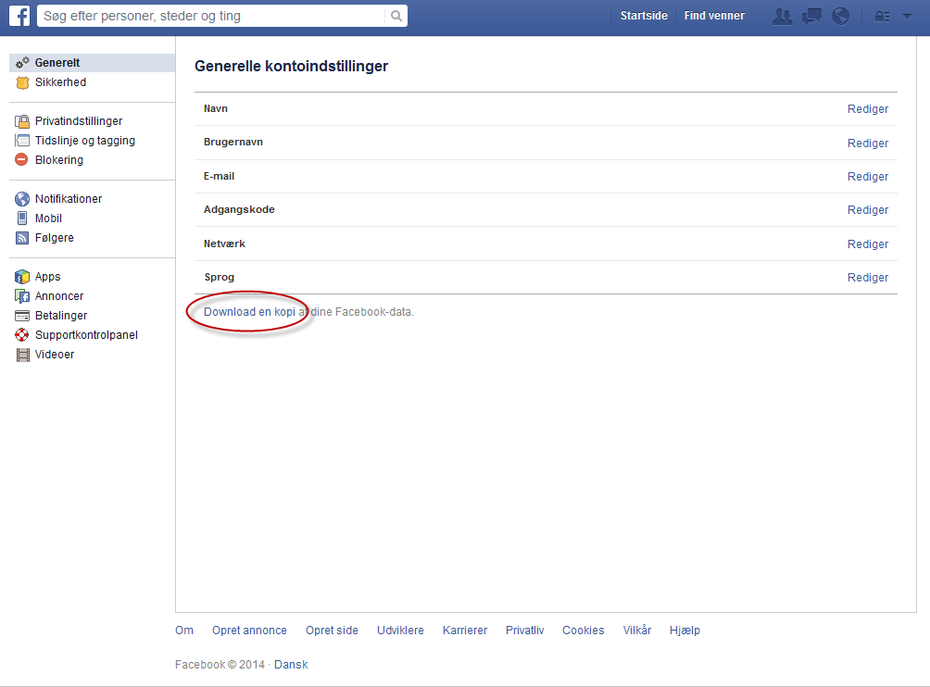Click Rediger for Netværk
Screen dimensions: 930x687
coord(867,244)
